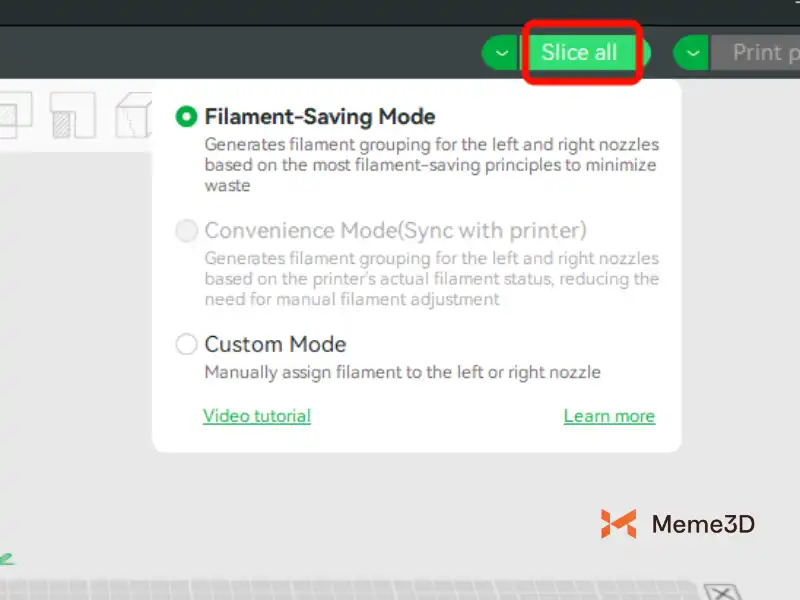Select the Custom Mode radio button

click(x=186, y=345)
